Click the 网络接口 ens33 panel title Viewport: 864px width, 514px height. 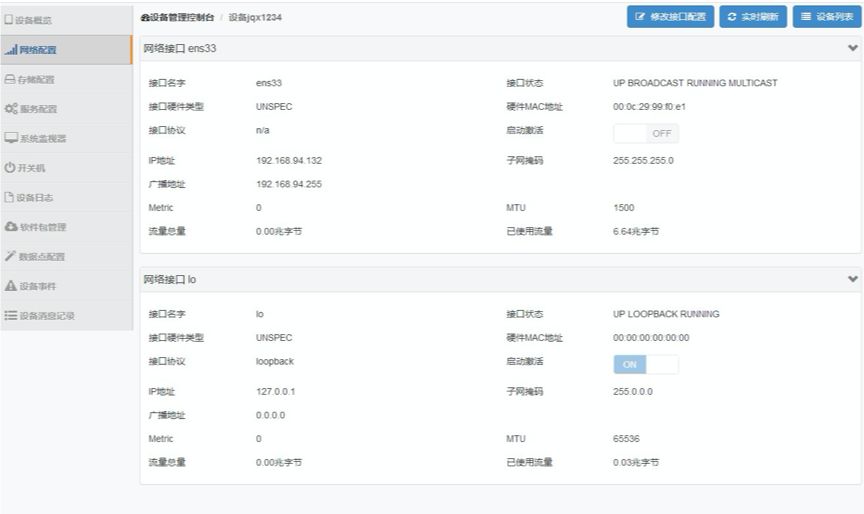point(180,48)
